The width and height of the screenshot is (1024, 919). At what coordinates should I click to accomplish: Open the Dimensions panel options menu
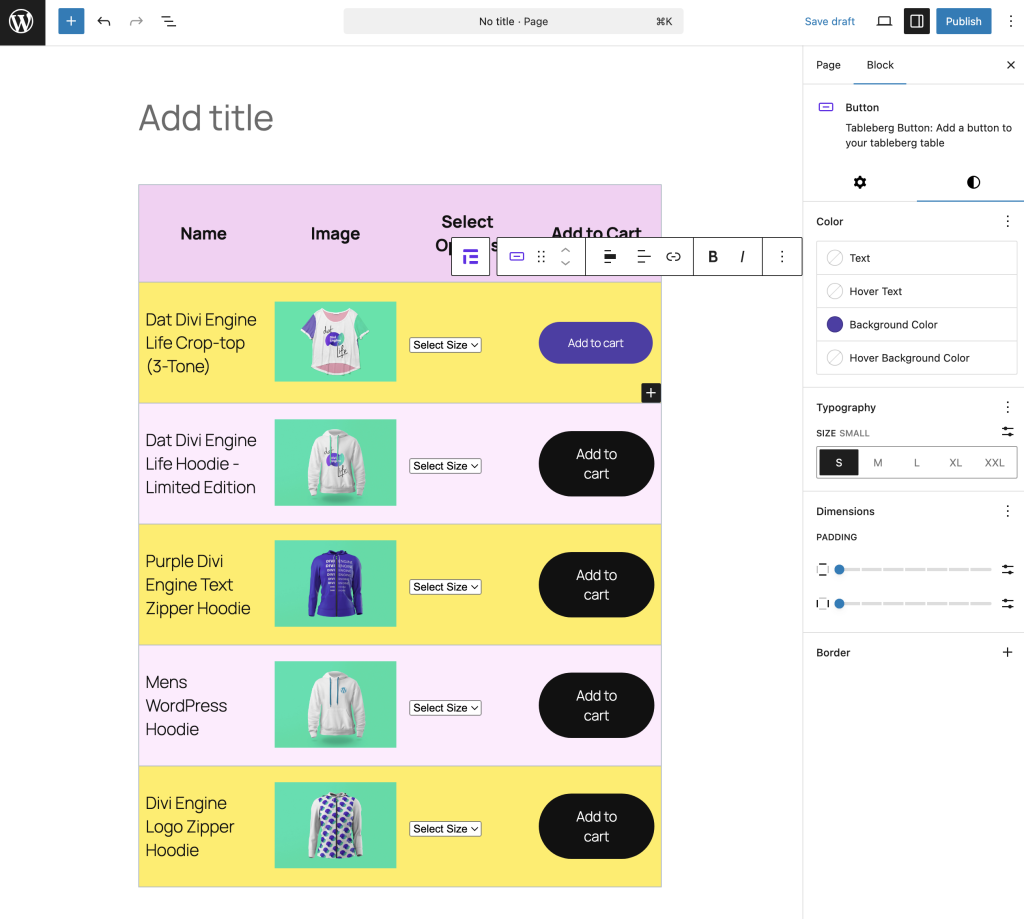(1007, 511)
